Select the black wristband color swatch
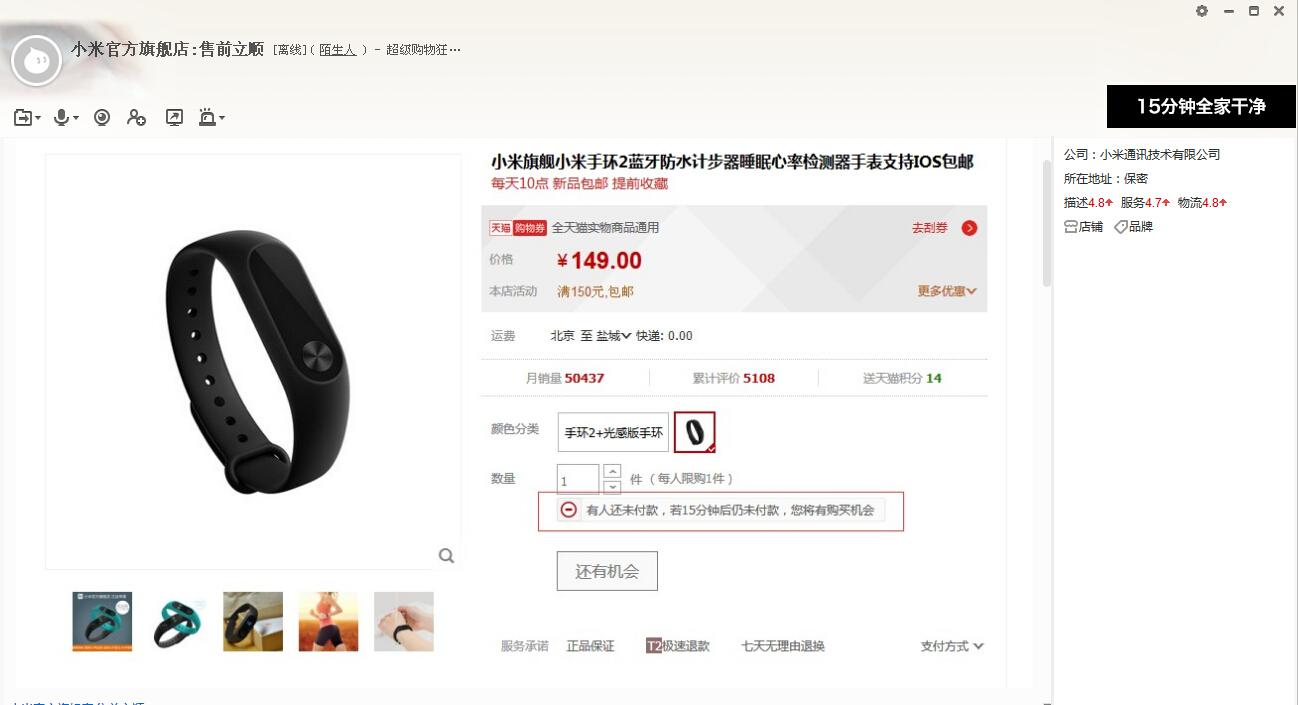Screen dimensions: 1298x705 pyautogui.click(x=695, y=432)
